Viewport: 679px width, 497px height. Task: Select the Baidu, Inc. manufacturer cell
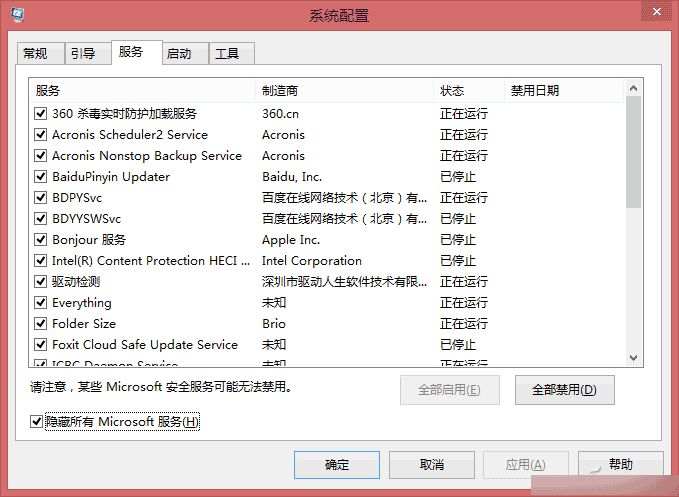click(292, 177)
